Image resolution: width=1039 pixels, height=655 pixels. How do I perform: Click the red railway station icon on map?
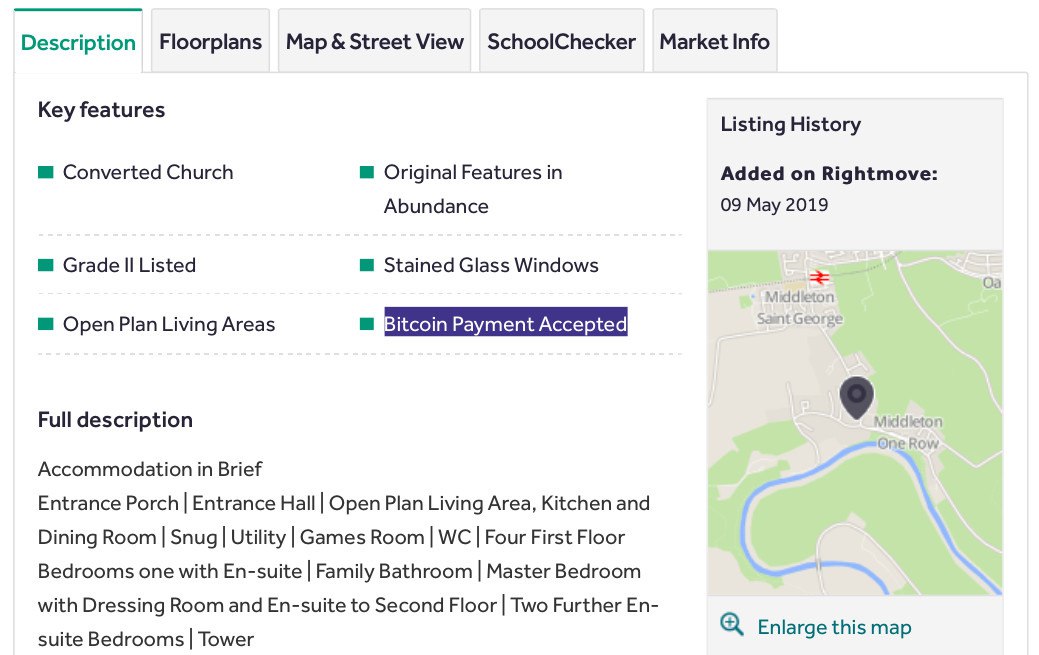coord(820,276)
